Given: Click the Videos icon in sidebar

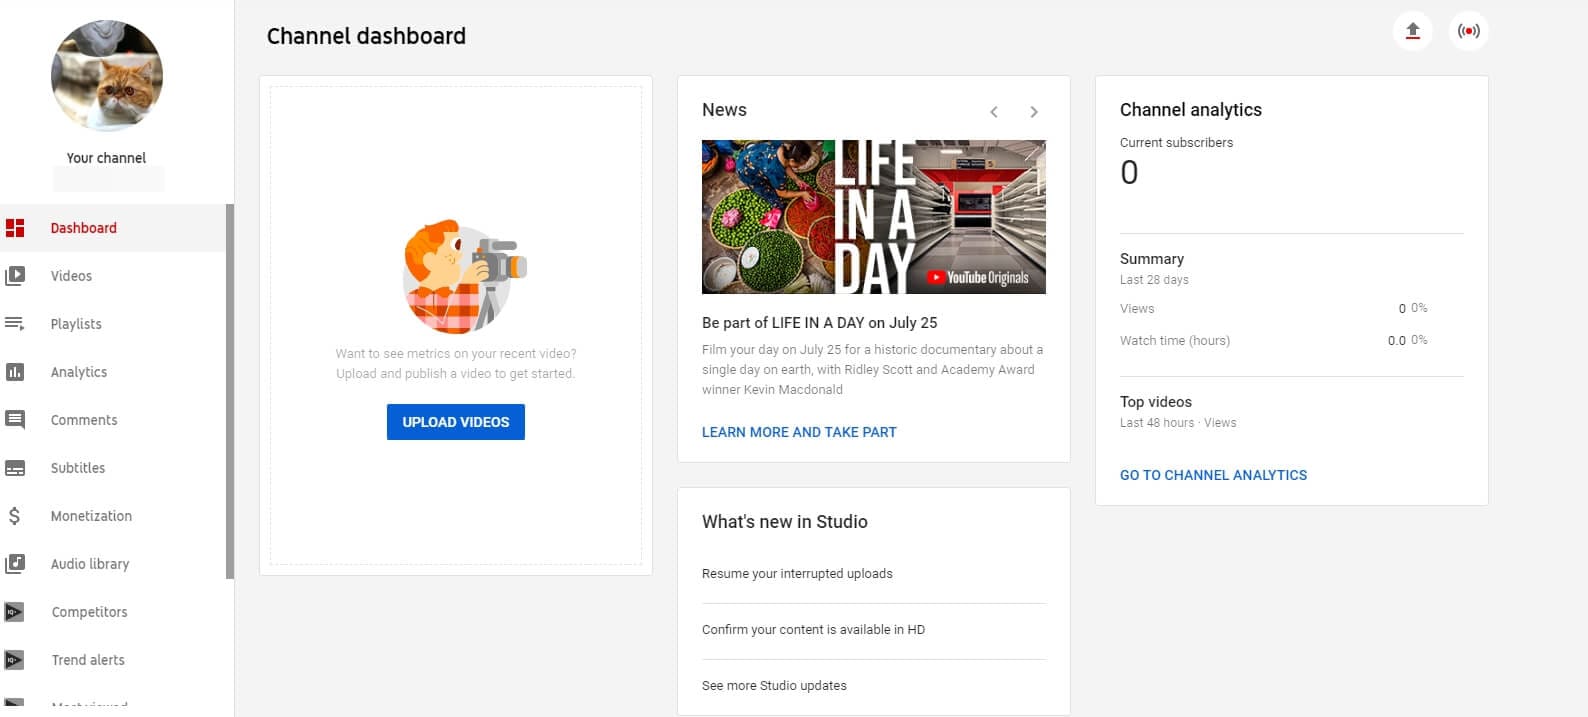Looking at the screenshot, I should 15,276.
